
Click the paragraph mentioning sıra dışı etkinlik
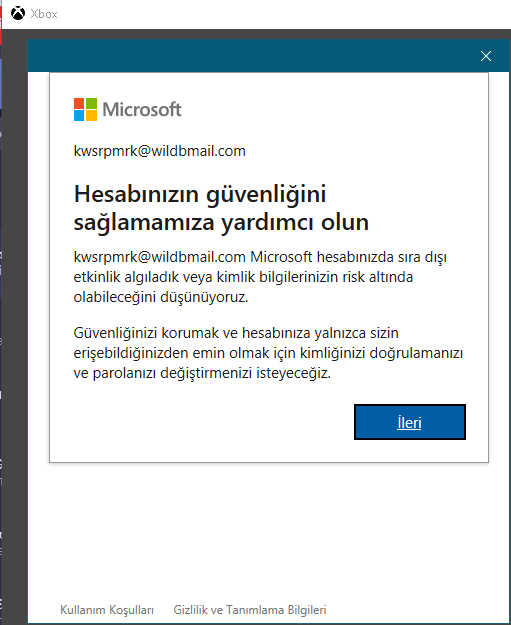click(x=260, y=277)
